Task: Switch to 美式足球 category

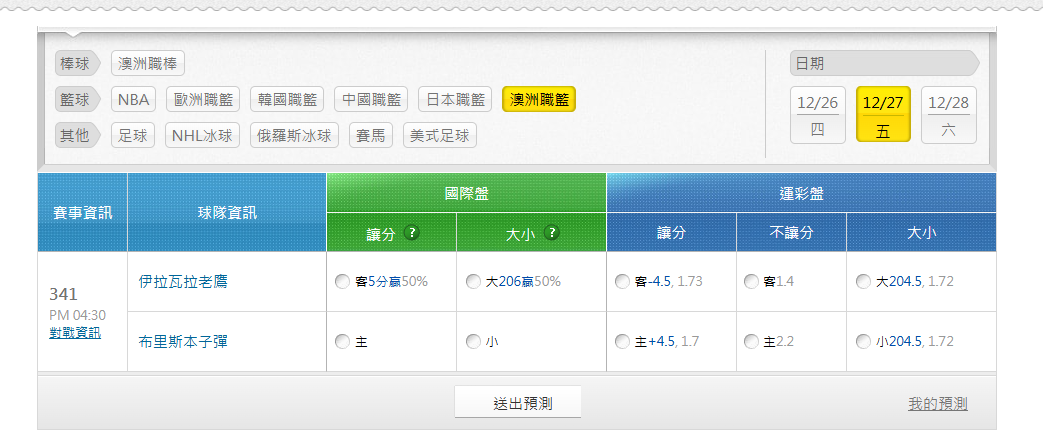Action: pyautogui.click(x=440, y=136)
